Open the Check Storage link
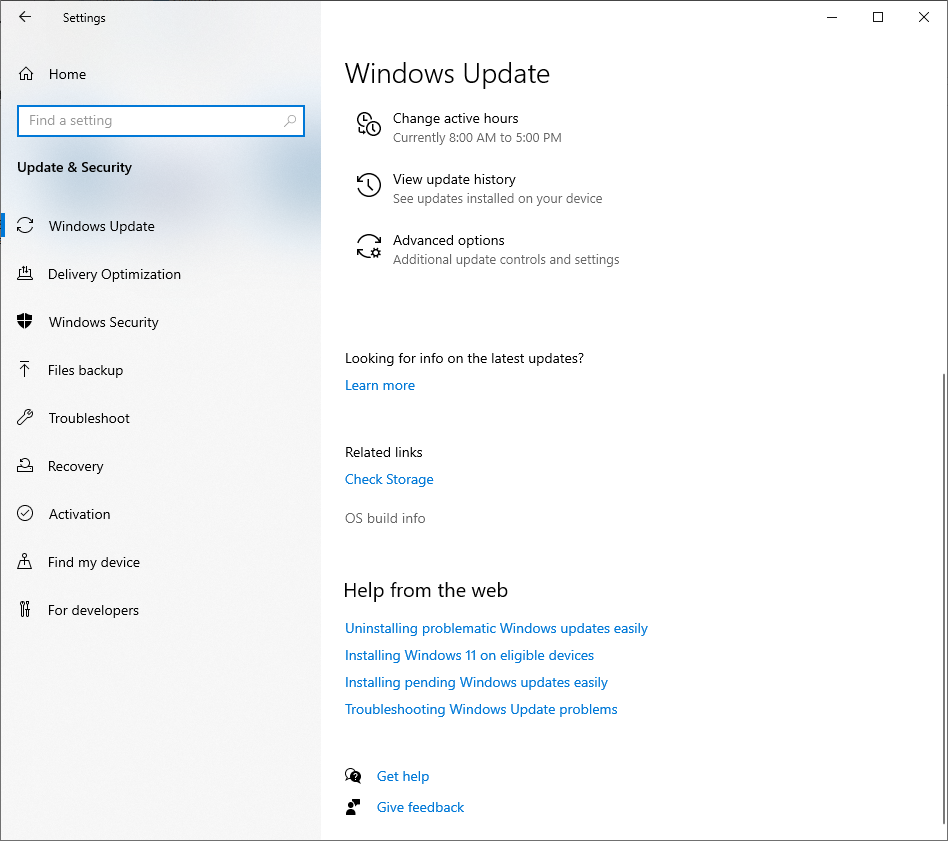Viewport: 948px width, 841px height. (389, 479)
